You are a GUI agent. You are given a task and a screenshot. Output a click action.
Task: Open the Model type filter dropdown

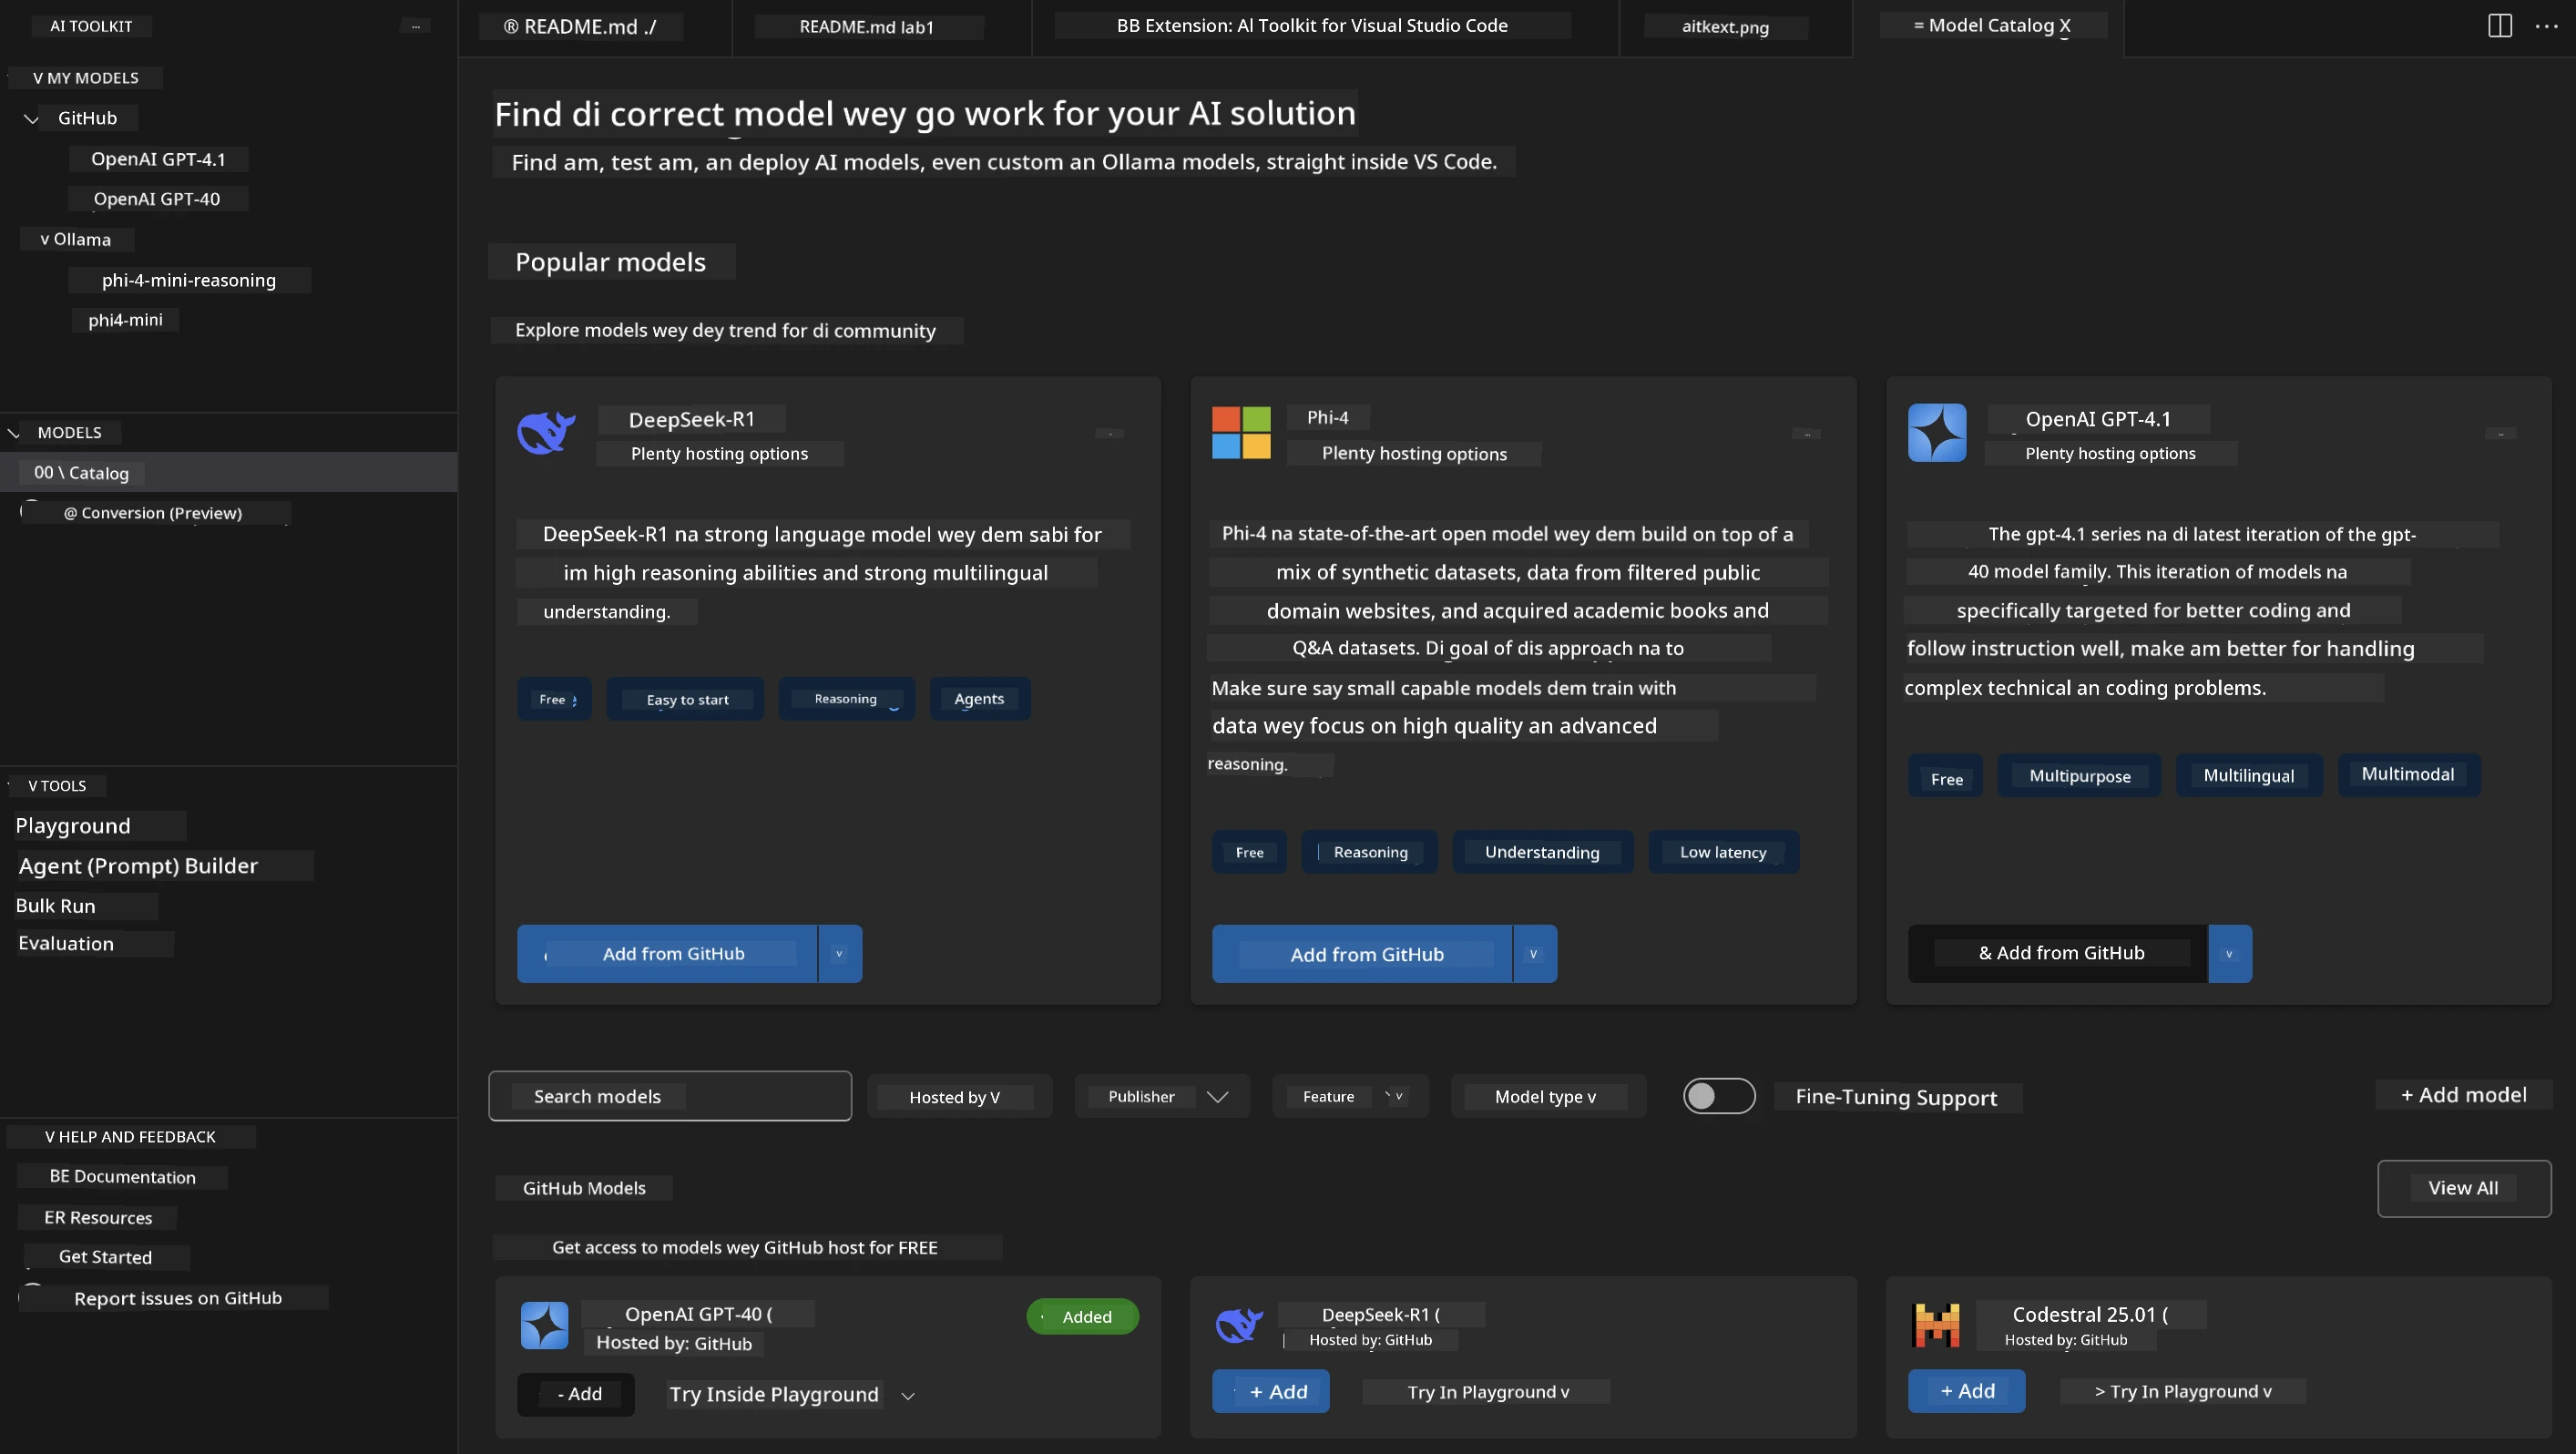pos(1547,1097)
